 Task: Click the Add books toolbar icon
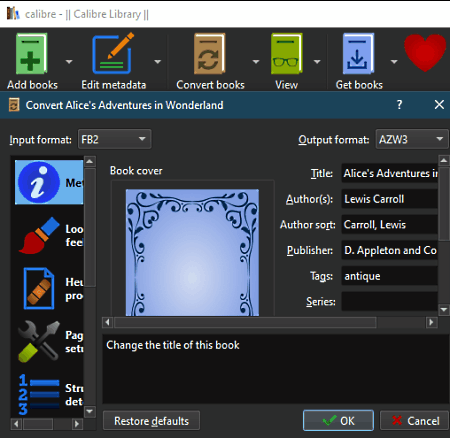click(x=32, y=54)
